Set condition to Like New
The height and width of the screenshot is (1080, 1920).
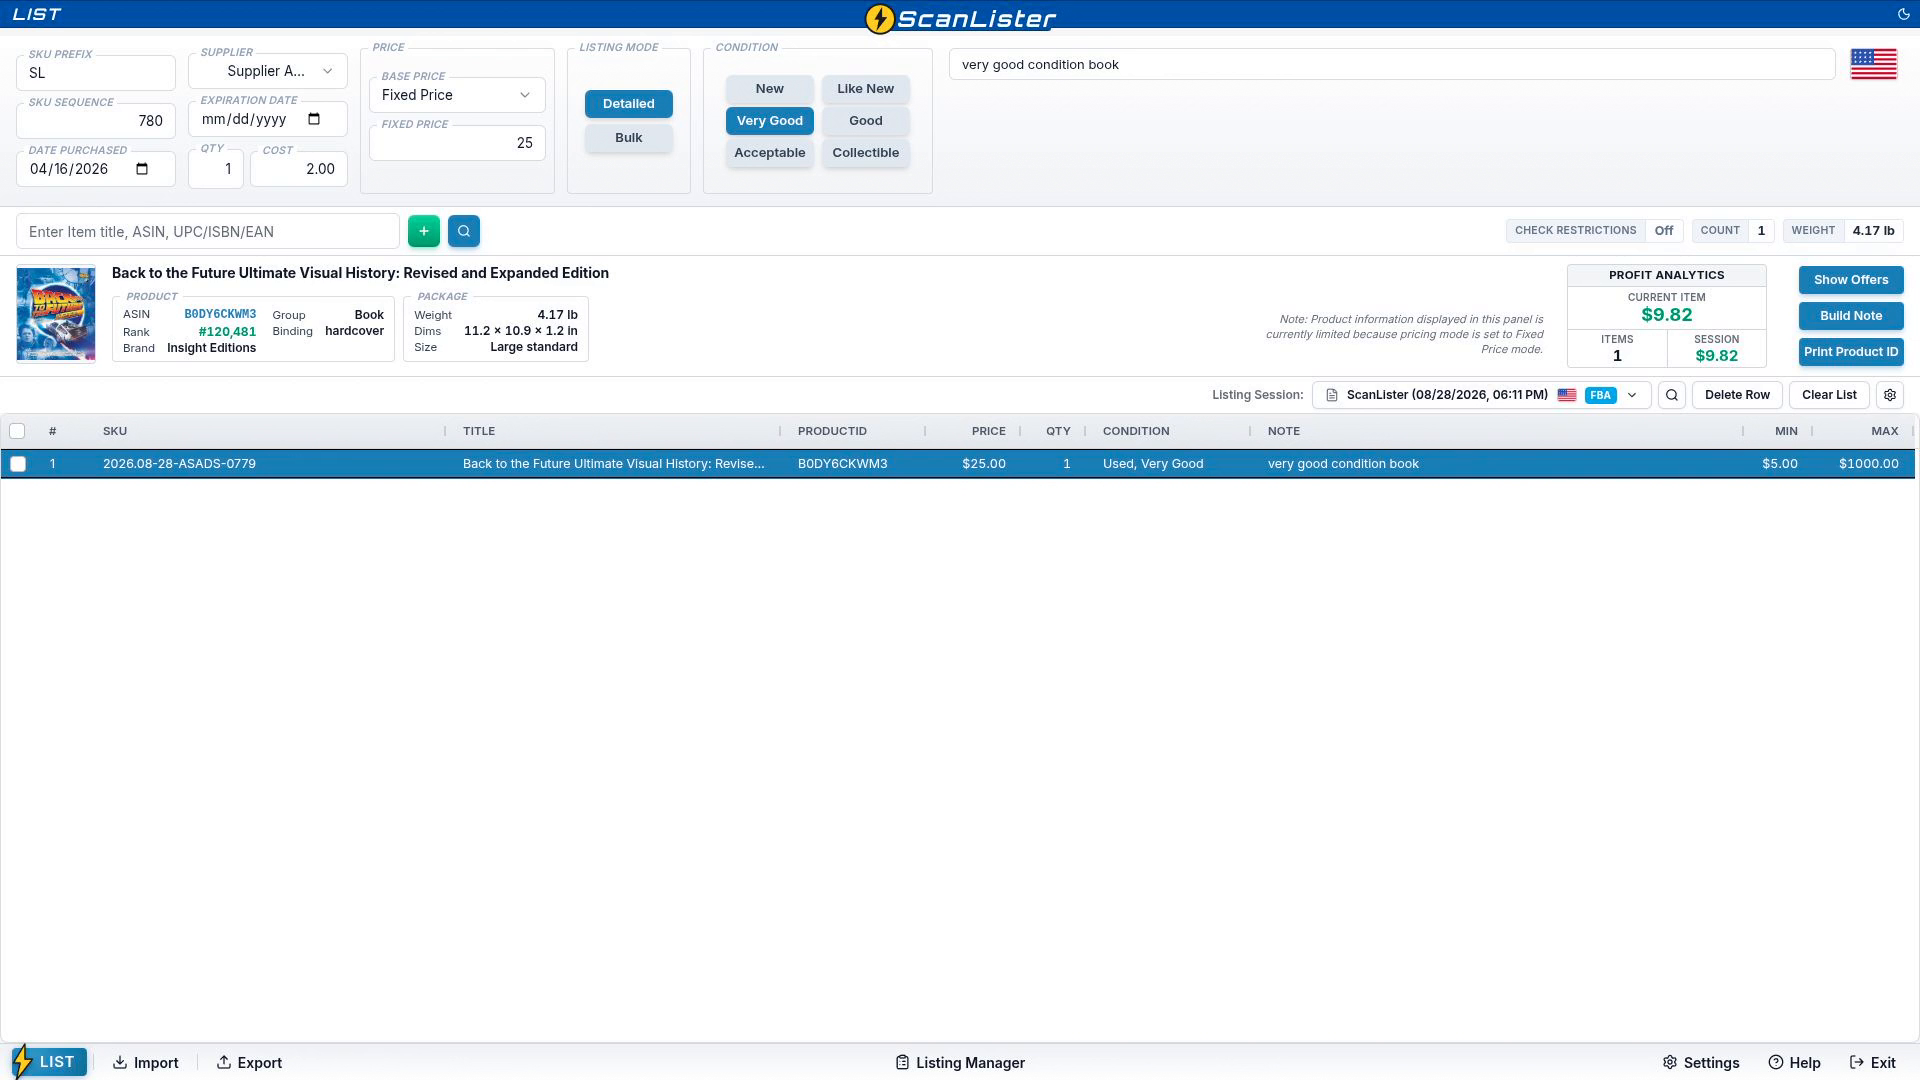866,89
